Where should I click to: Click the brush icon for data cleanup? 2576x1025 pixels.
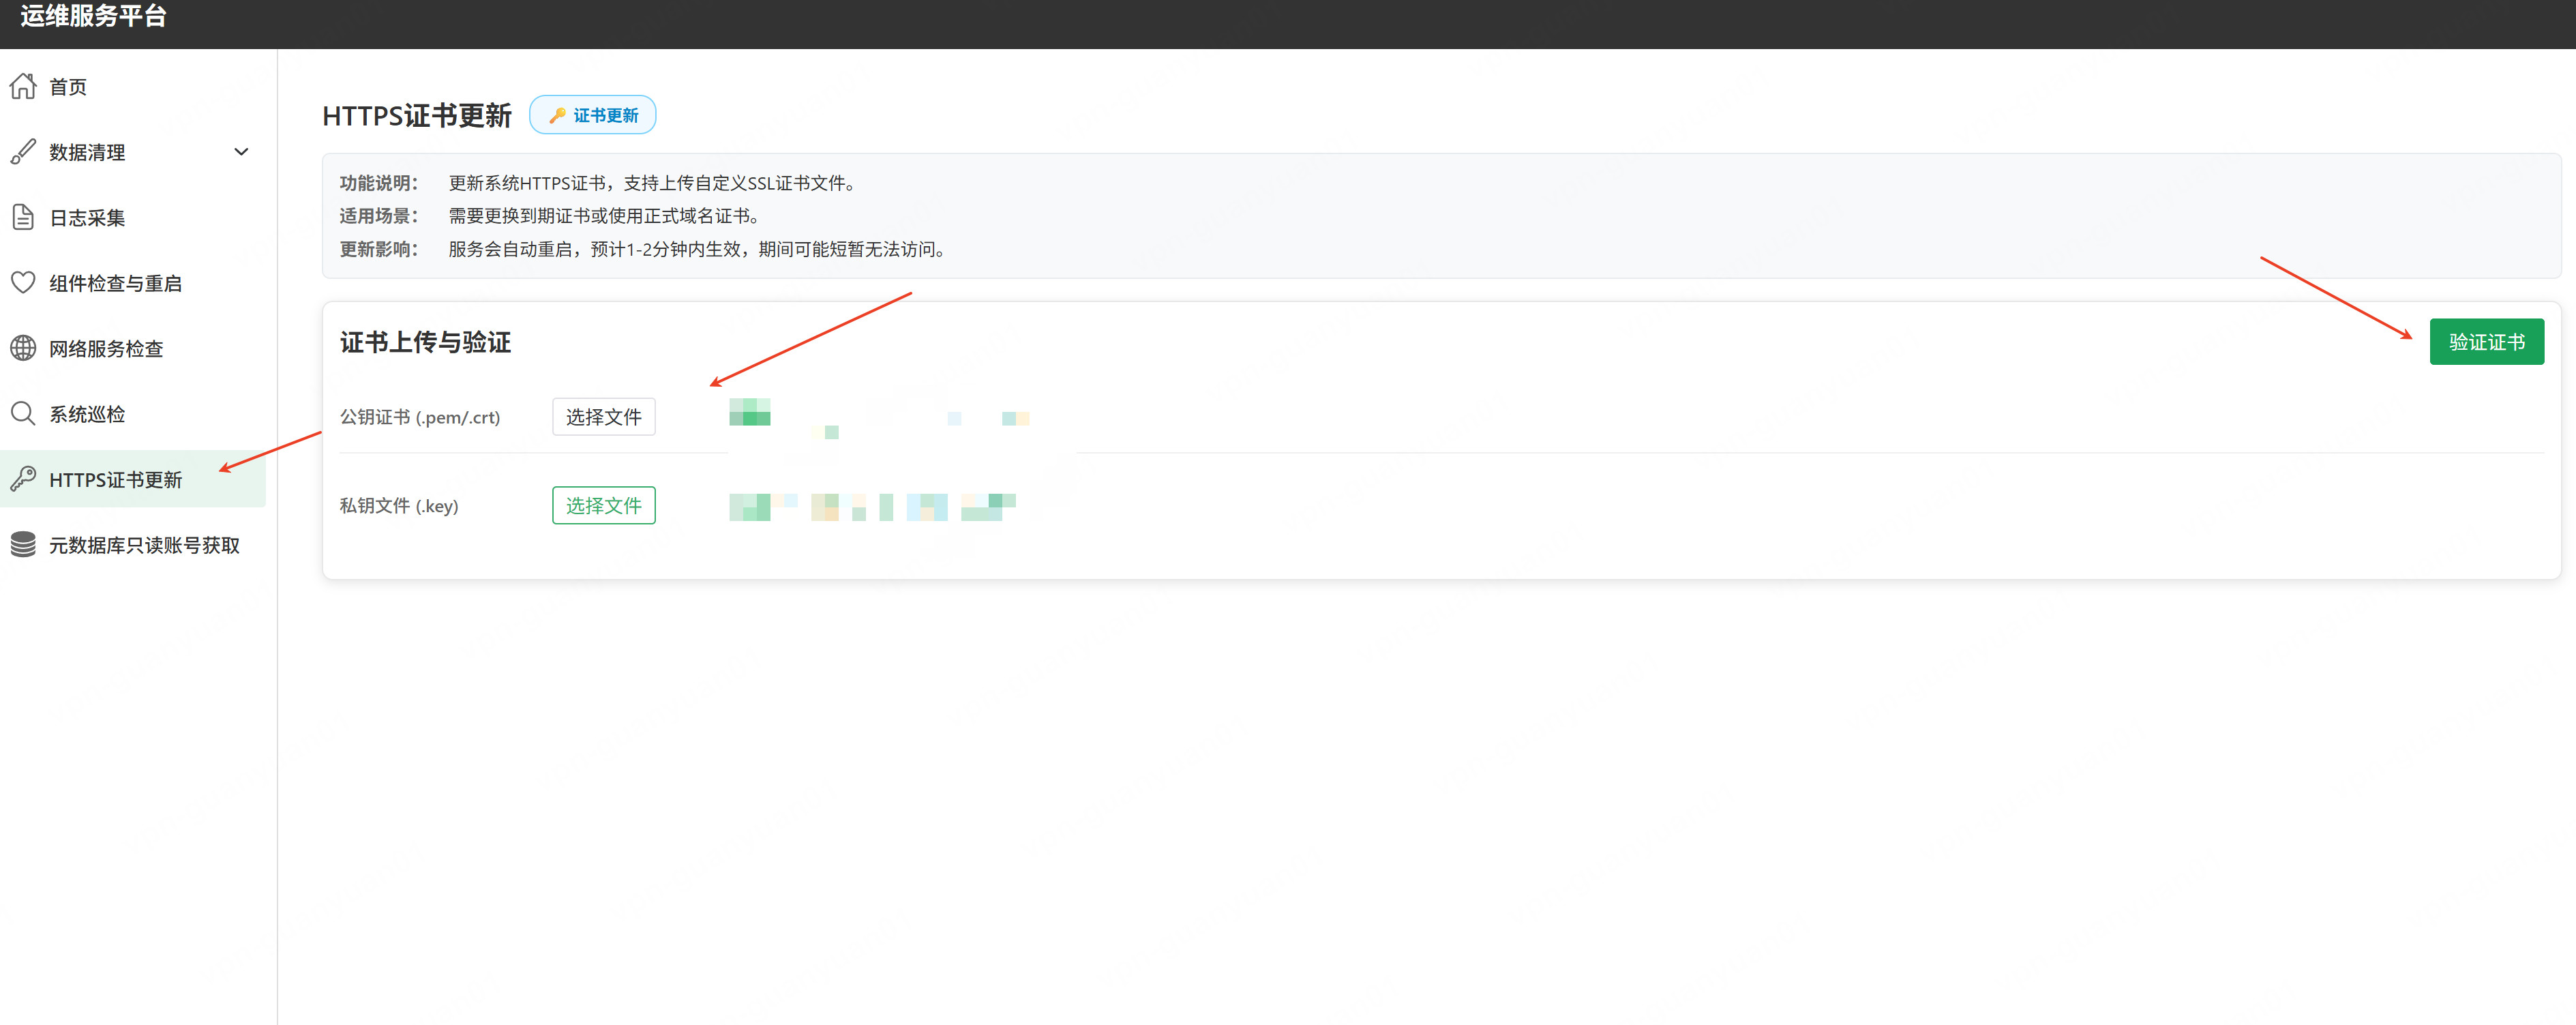[x=23, y=152]
